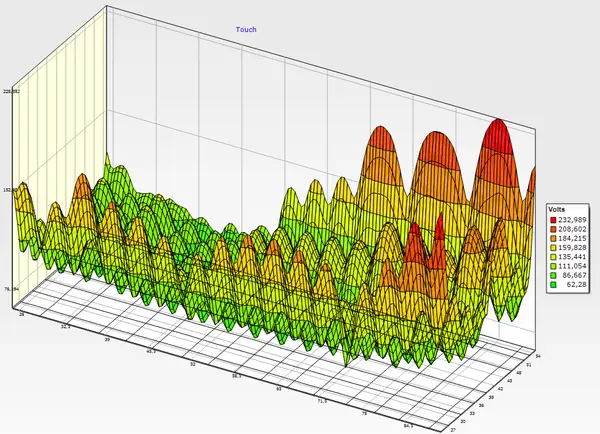Select the 159,828 legend color swatch
600x434 pixels.
coord(553,248)
